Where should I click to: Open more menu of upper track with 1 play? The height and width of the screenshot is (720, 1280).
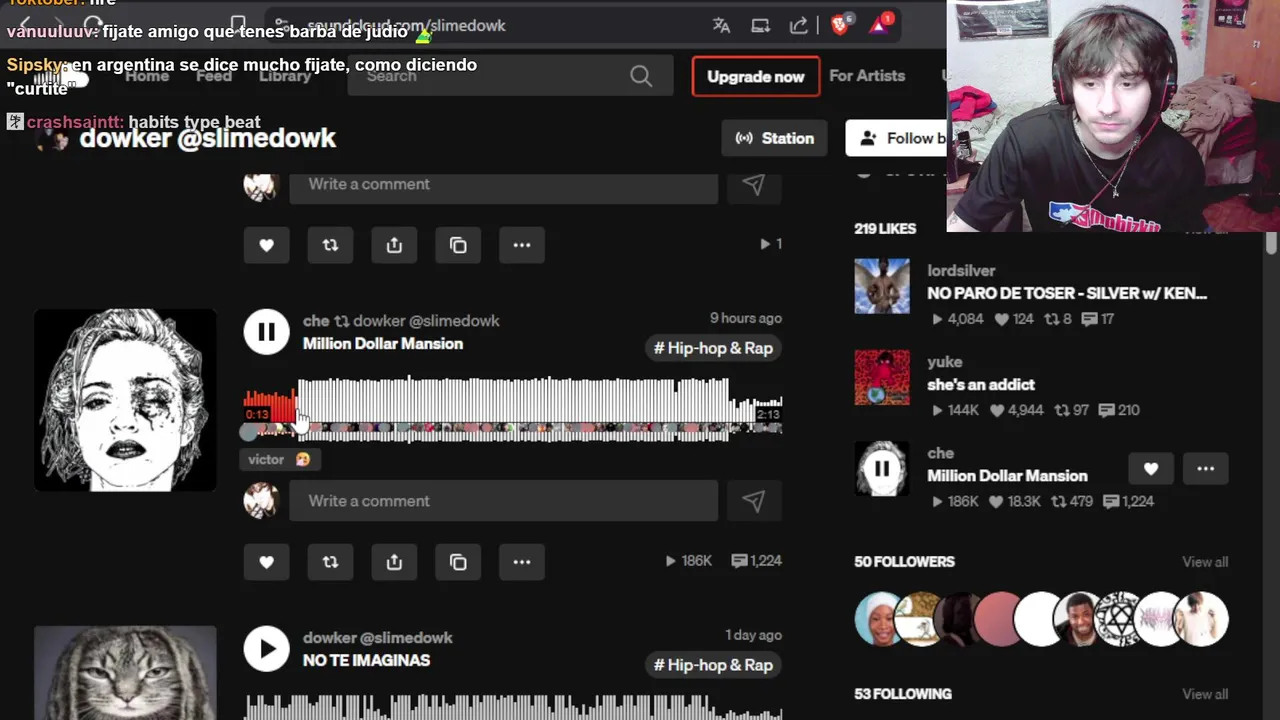click(x=522, y=245)
